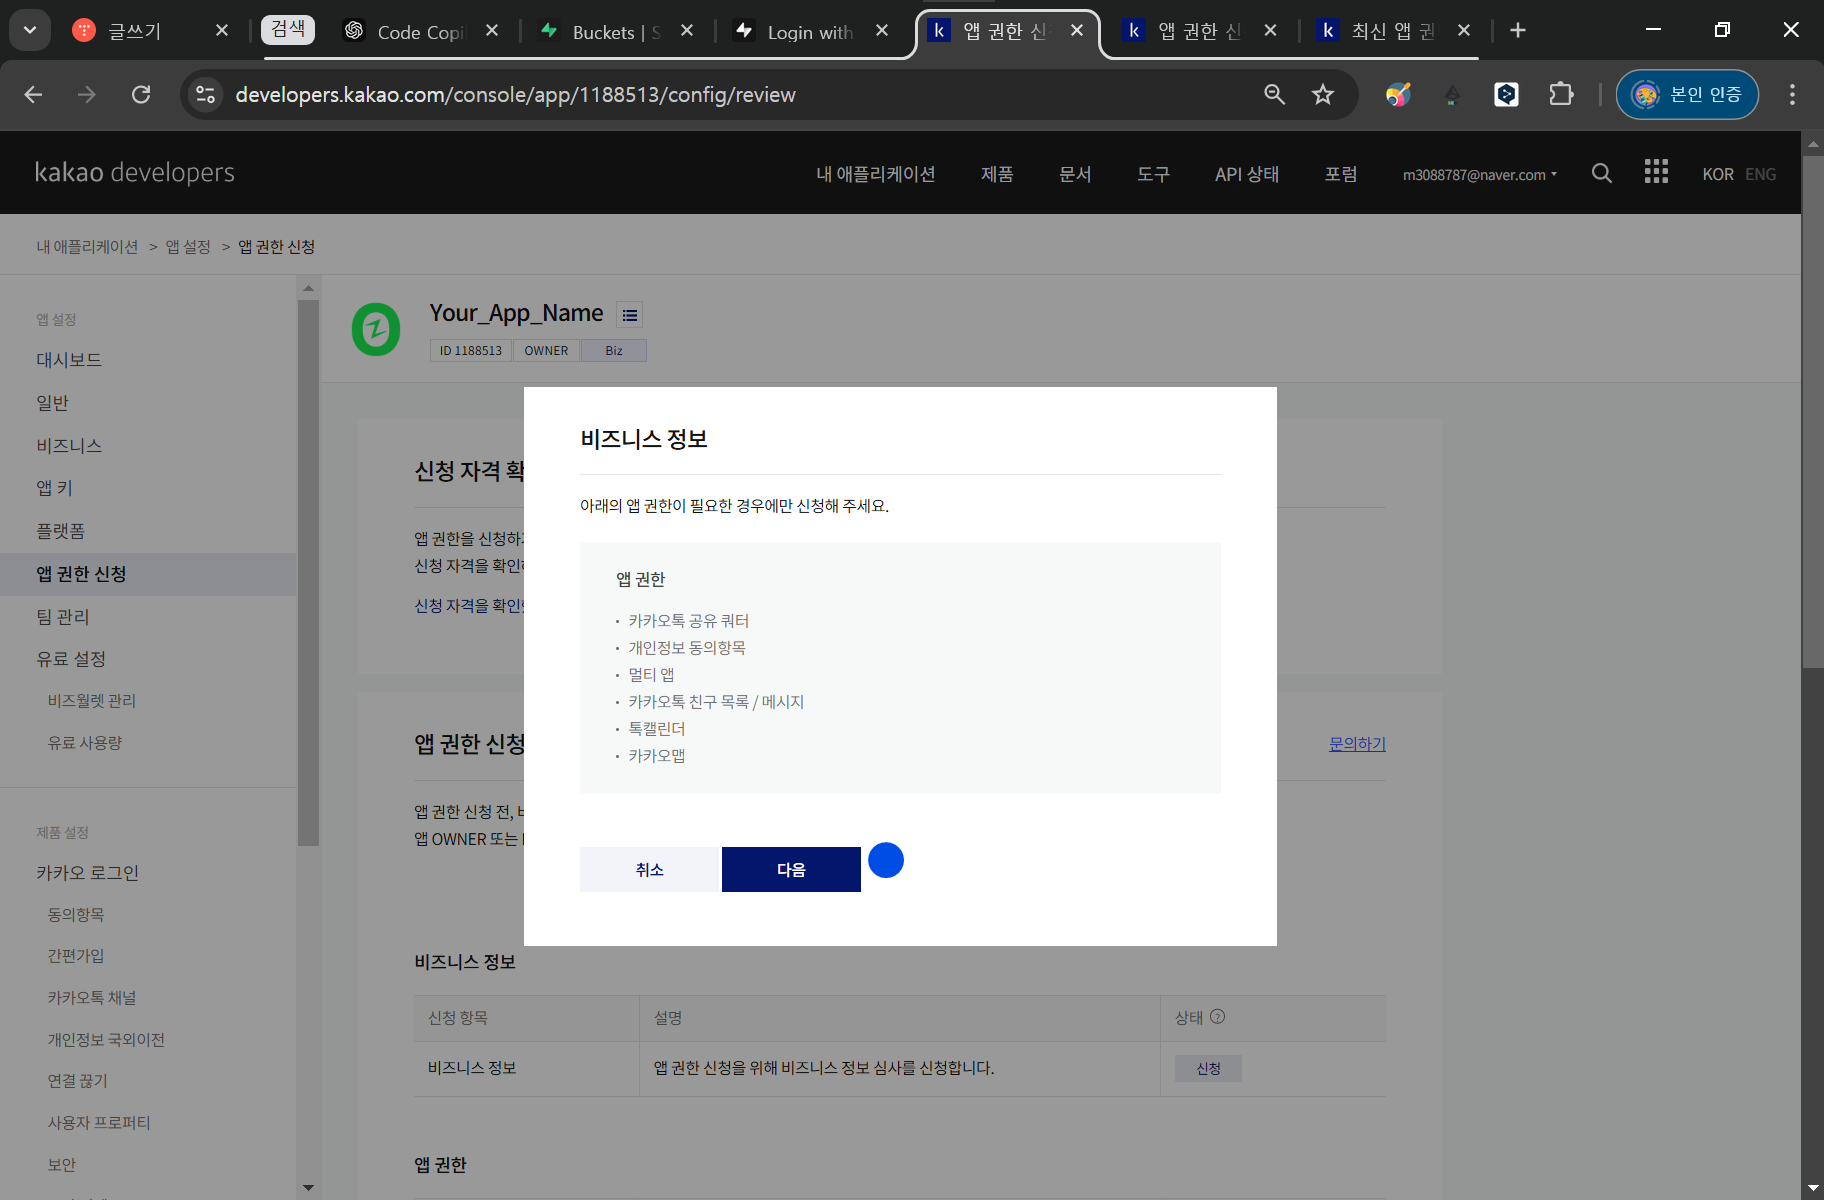Click the green app logo thumbnail
1824x1200 pixels.
point(376,329)
